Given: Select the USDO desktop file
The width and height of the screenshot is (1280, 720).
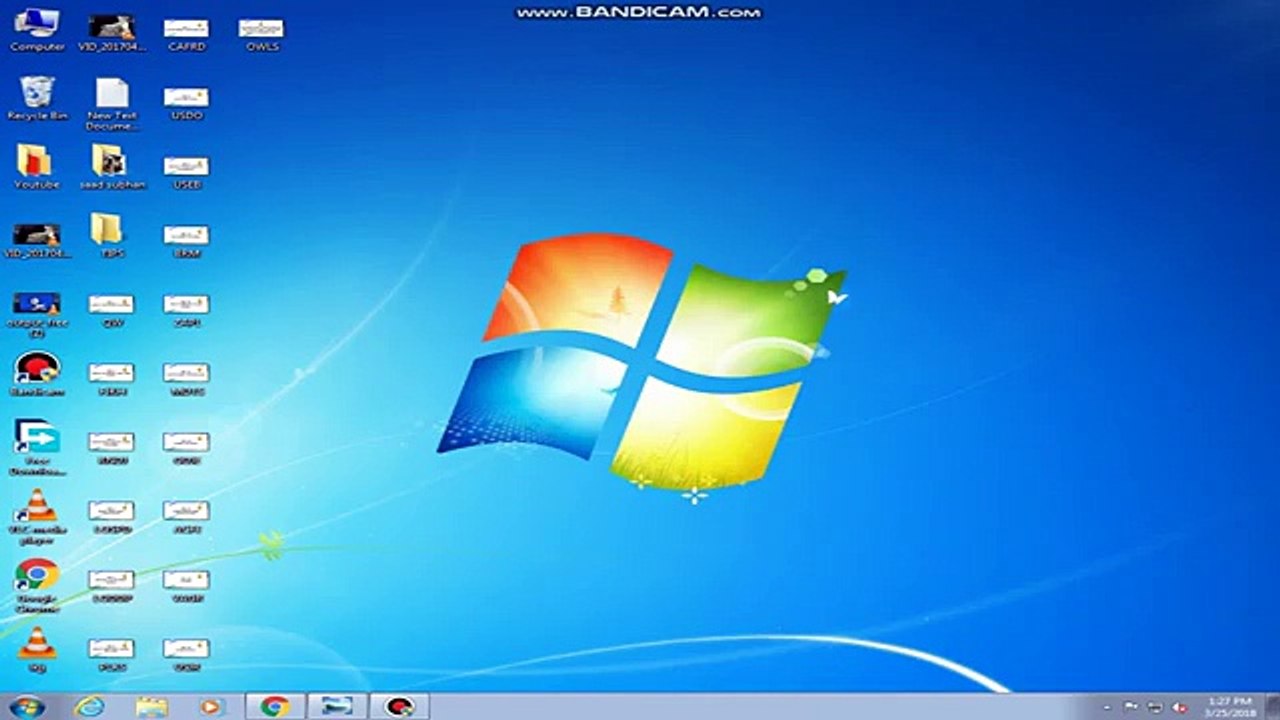Looking at the screenshot, I should pyautogui.click(x=186, y=103).
